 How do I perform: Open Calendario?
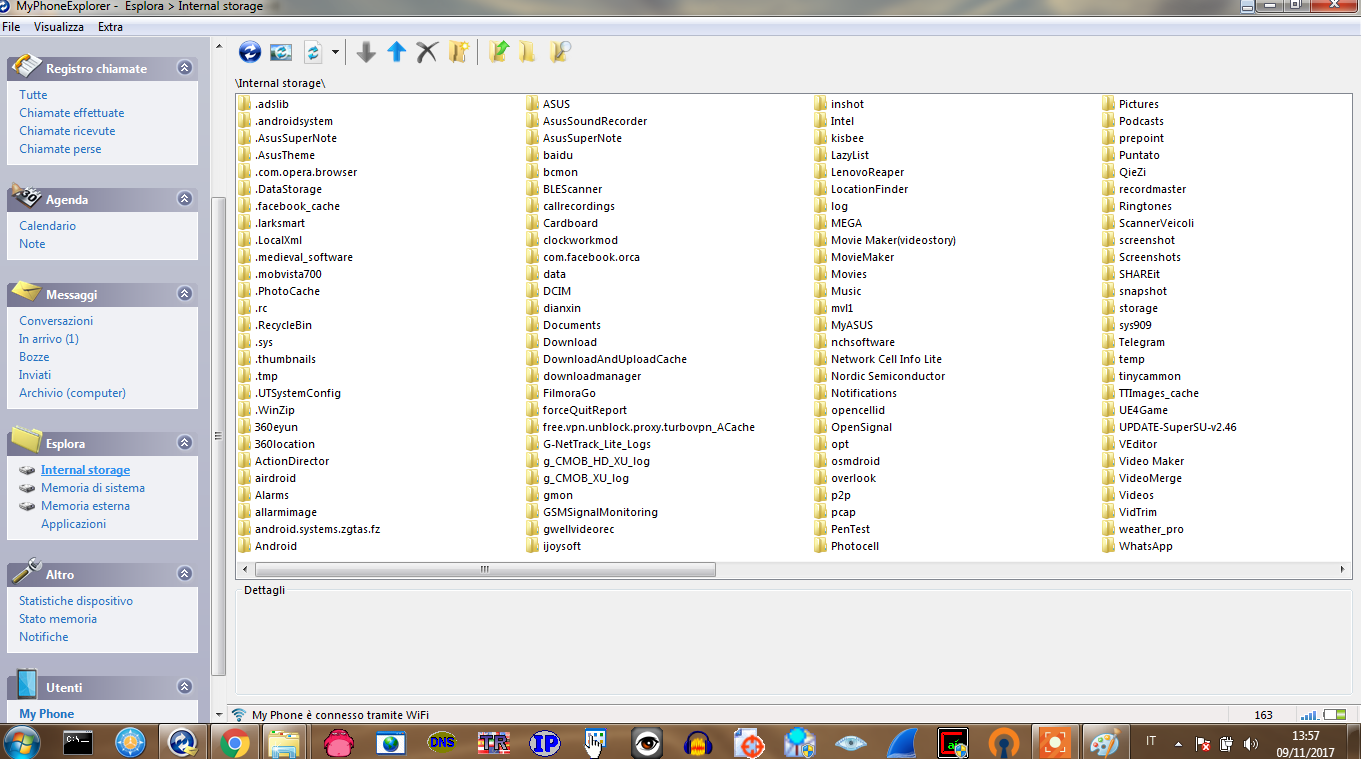[47, 226]
